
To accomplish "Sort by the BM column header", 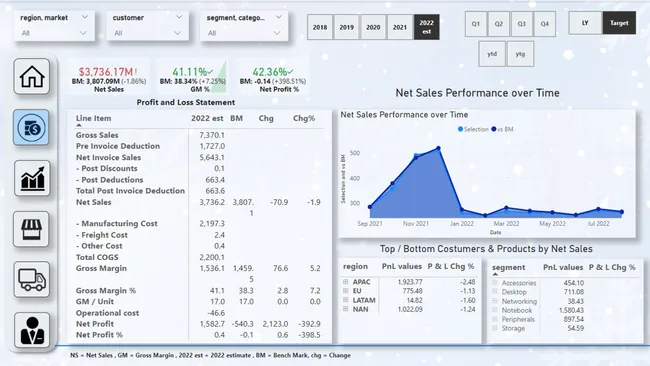I will [x=236, y=118].
